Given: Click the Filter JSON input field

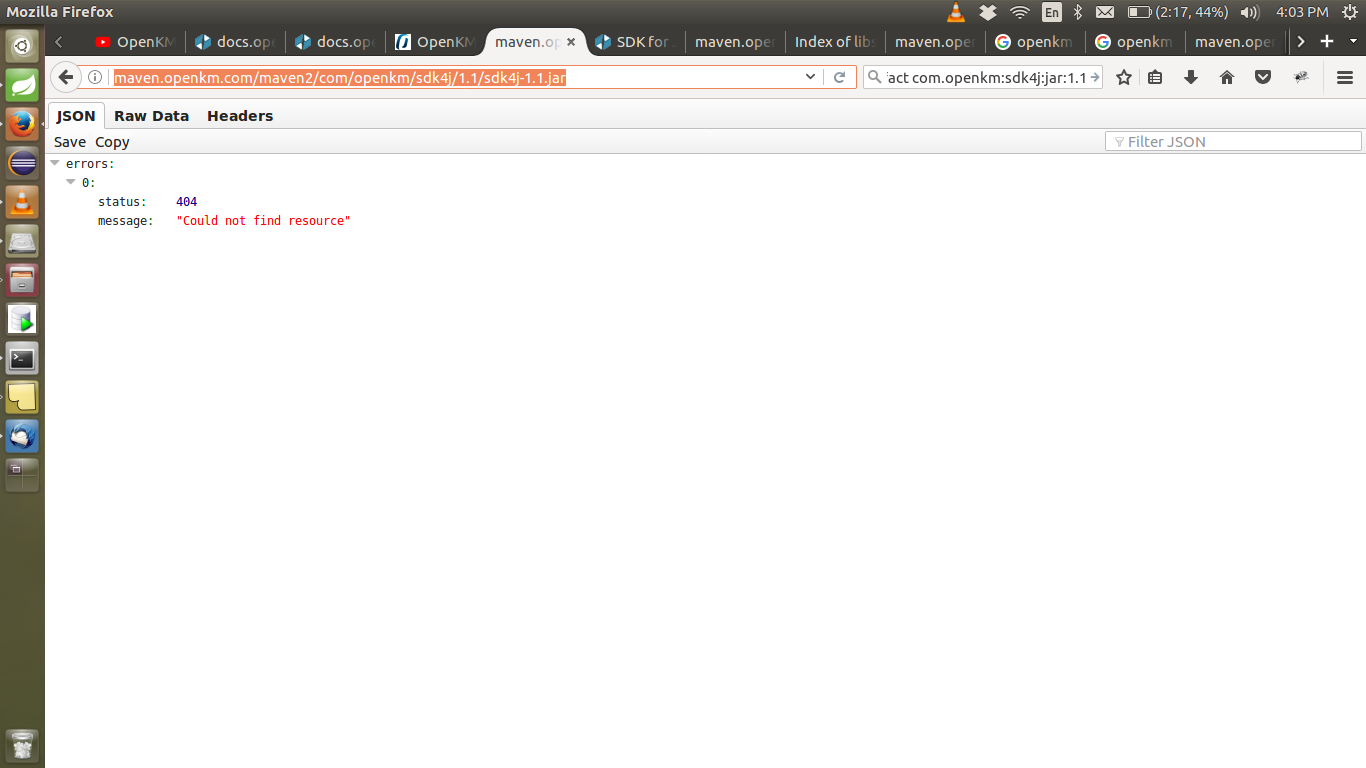Looking at the screenshot, I should pos(1232,141).
